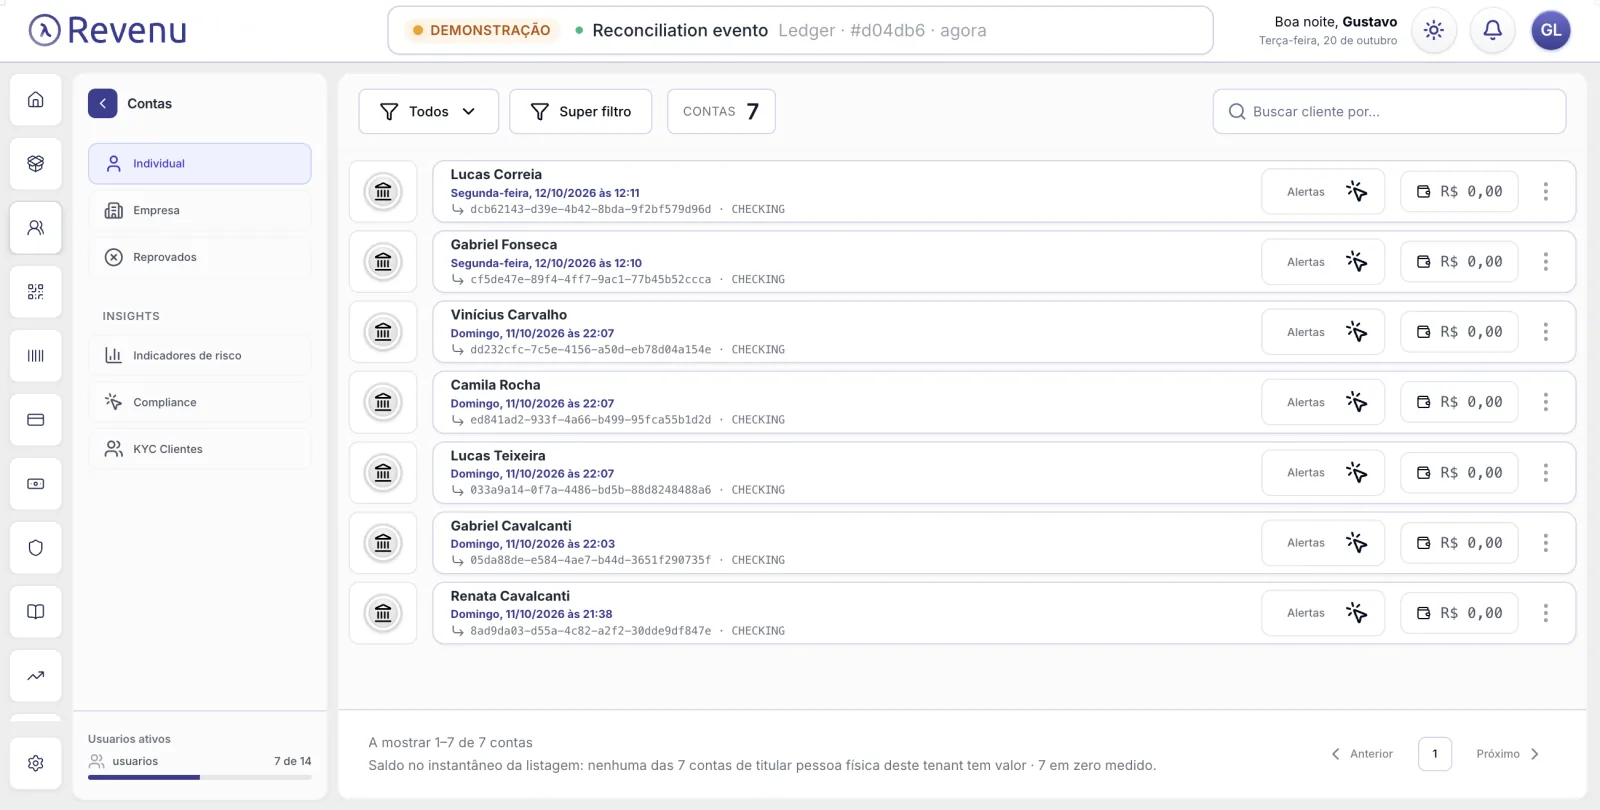This screenshot has height=810, width=1600.
Task: Open the Super filtro button
Action: [581, 112]
